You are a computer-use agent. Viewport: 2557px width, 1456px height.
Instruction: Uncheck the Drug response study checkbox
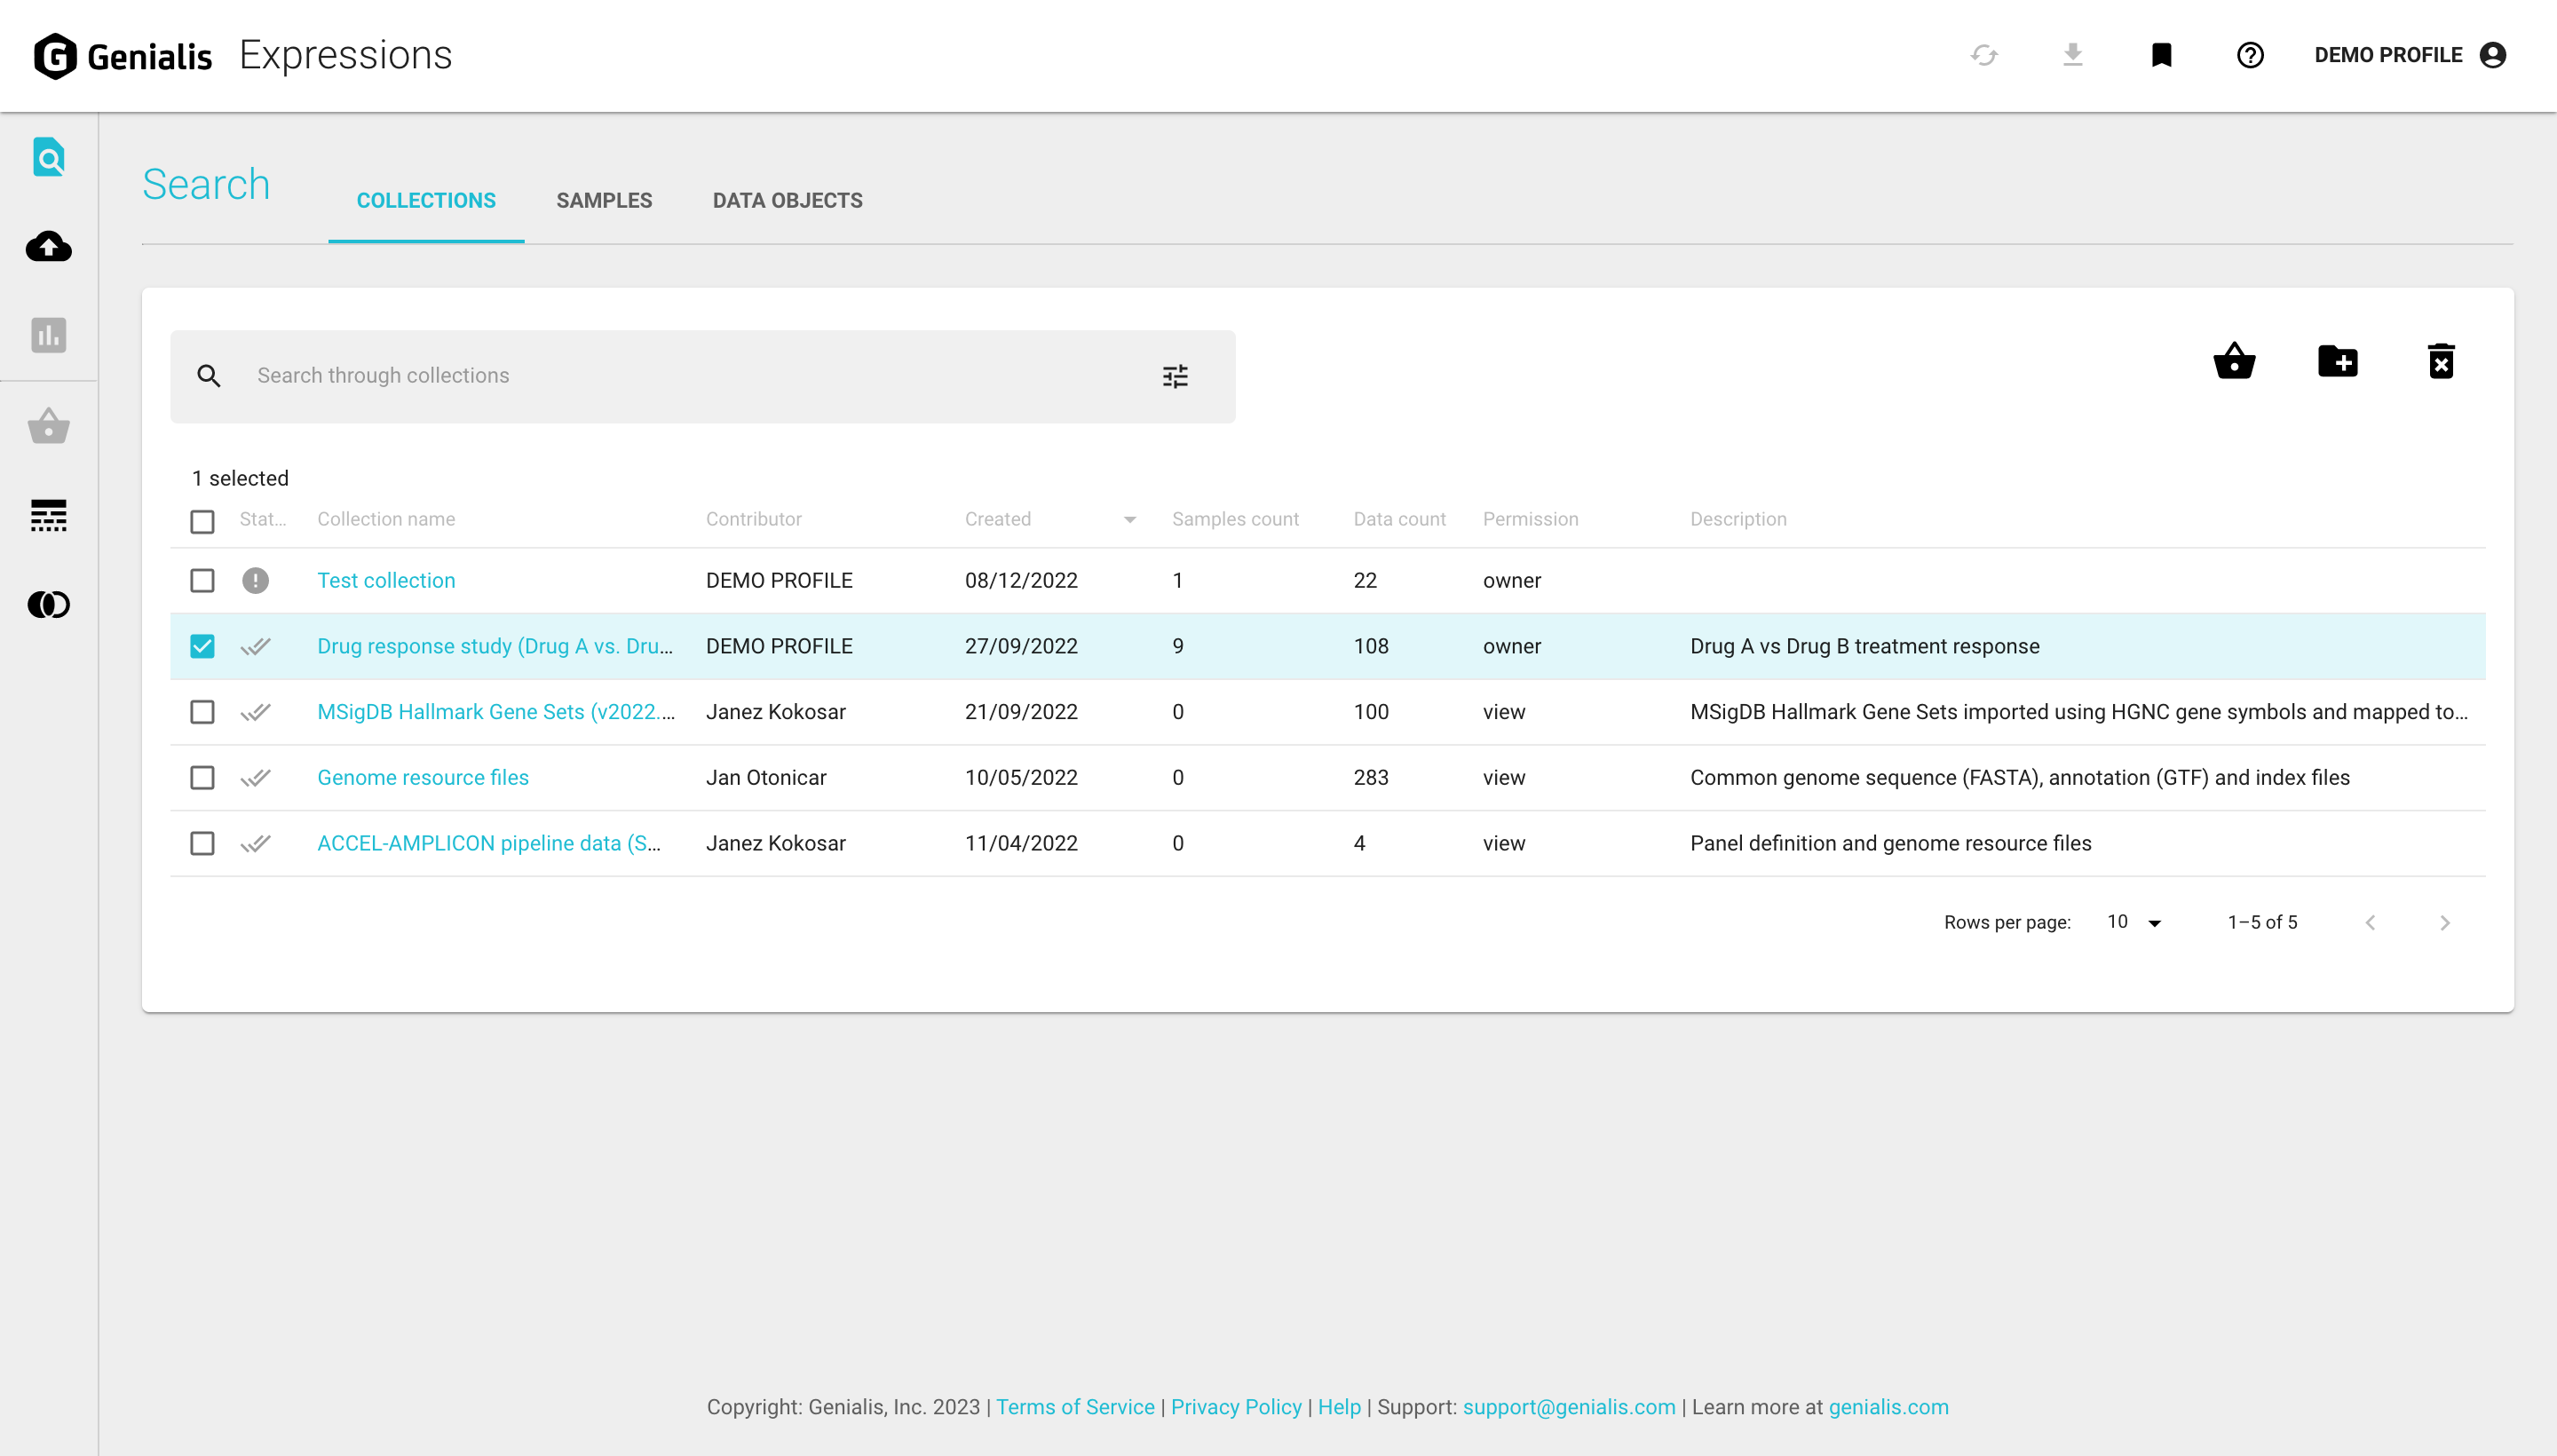[202, 646]
